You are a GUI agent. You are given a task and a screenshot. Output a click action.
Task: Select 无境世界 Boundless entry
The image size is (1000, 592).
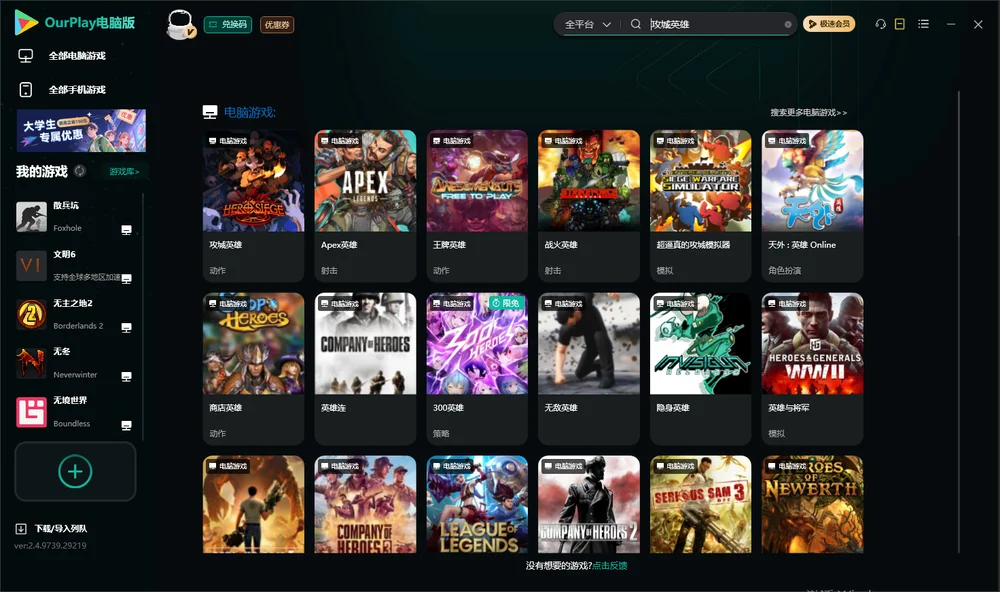coord(75,412)
